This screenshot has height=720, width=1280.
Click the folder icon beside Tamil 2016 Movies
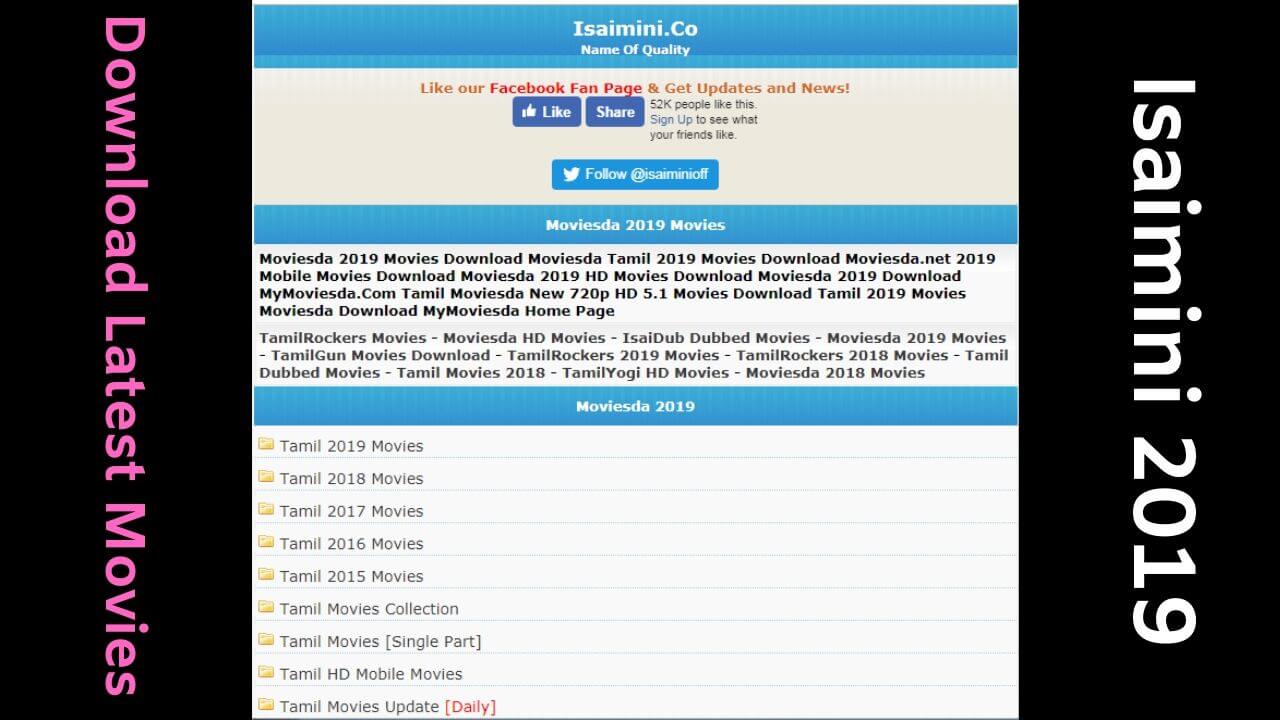coord(266,542)
